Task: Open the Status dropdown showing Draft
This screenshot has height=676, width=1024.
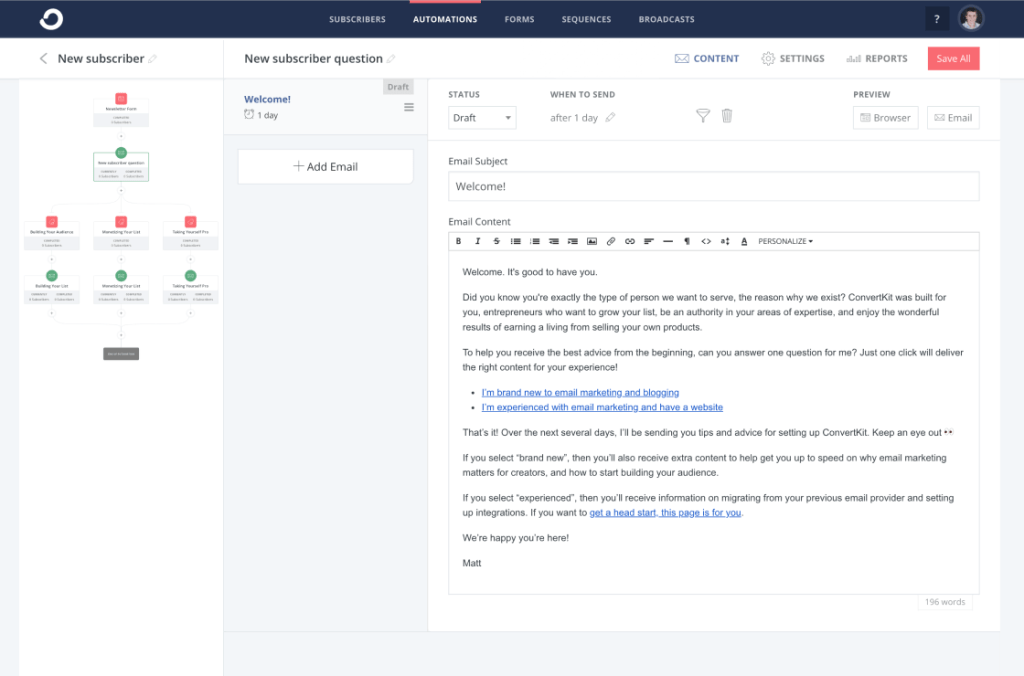Action: [482, 118]
